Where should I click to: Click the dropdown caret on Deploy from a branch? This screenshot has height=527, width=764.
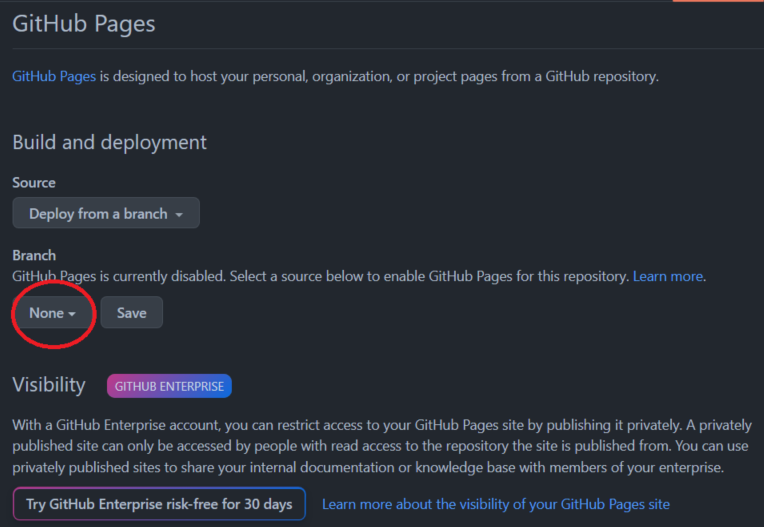pyautogui.click(x=179, y=214)
